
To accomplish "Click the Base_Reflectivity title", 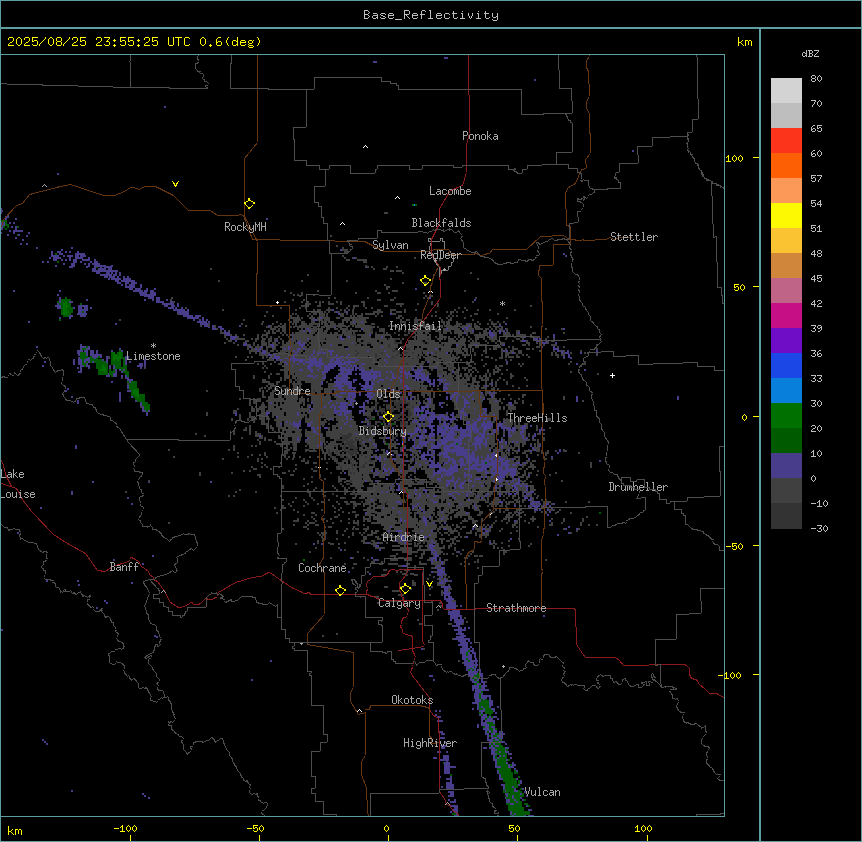I will click(x=431, y=15).
